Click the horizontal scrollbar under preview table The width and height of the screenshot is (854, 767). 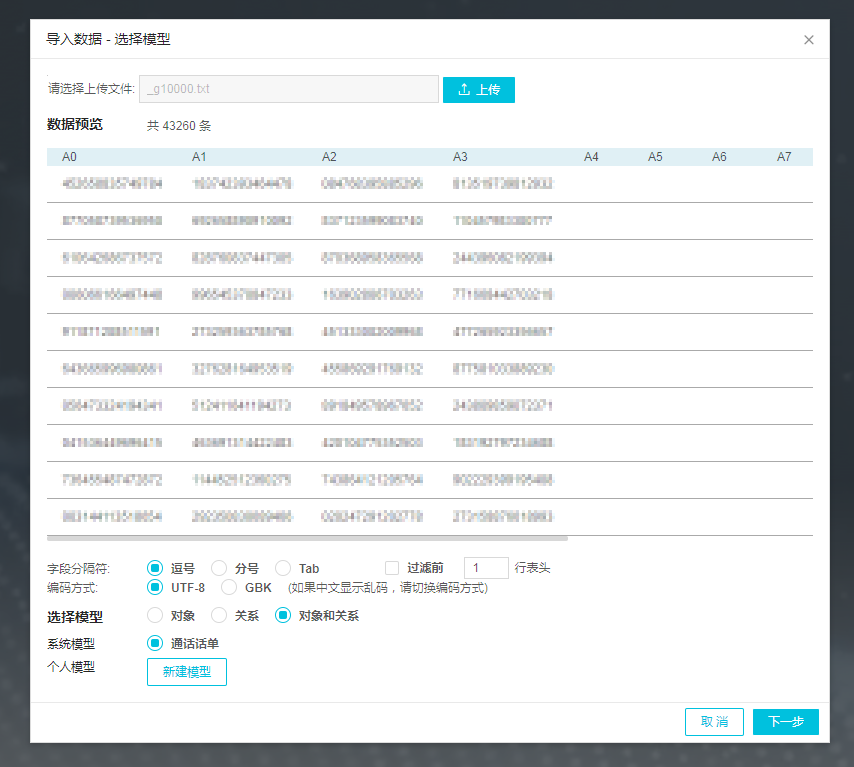click(x=307, y=538)
